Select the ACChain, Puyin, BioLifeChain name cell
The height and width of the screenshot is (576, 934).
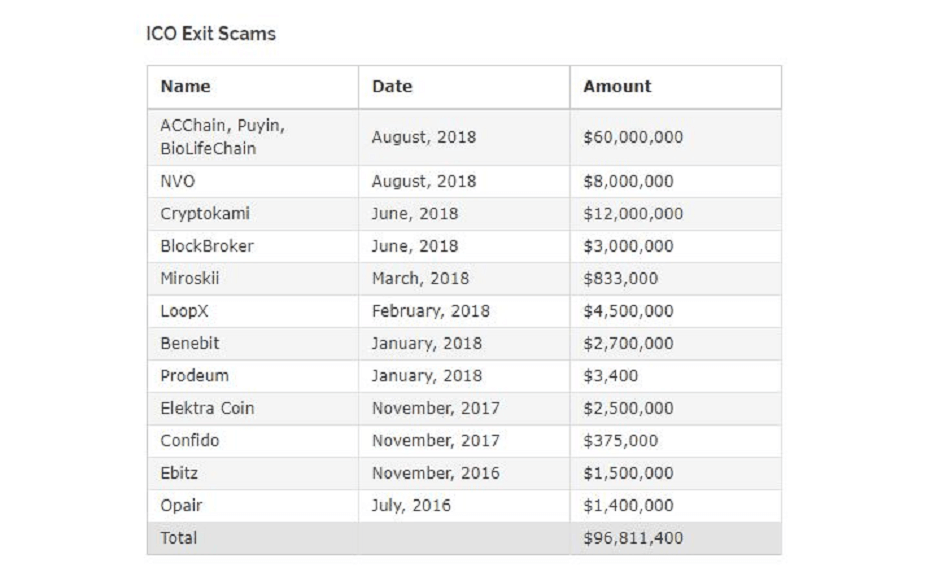222,137
